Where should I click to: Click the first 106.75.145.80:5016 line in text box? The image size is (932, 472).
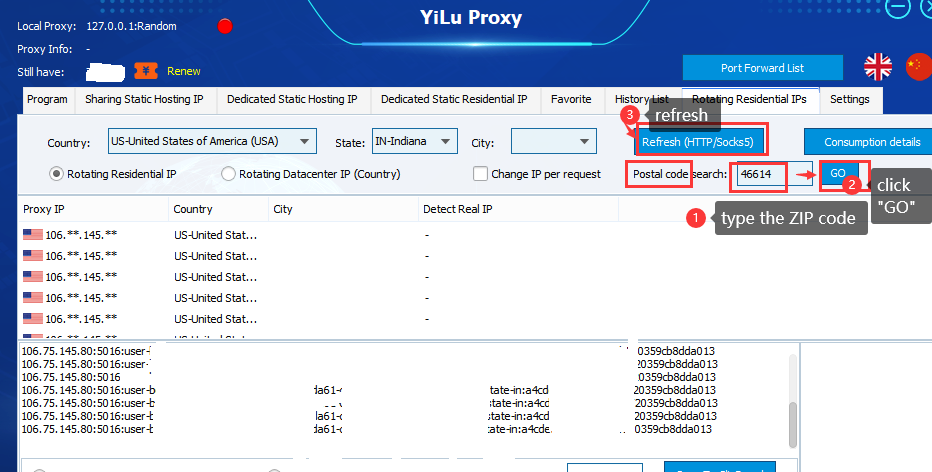pos(86,351)
